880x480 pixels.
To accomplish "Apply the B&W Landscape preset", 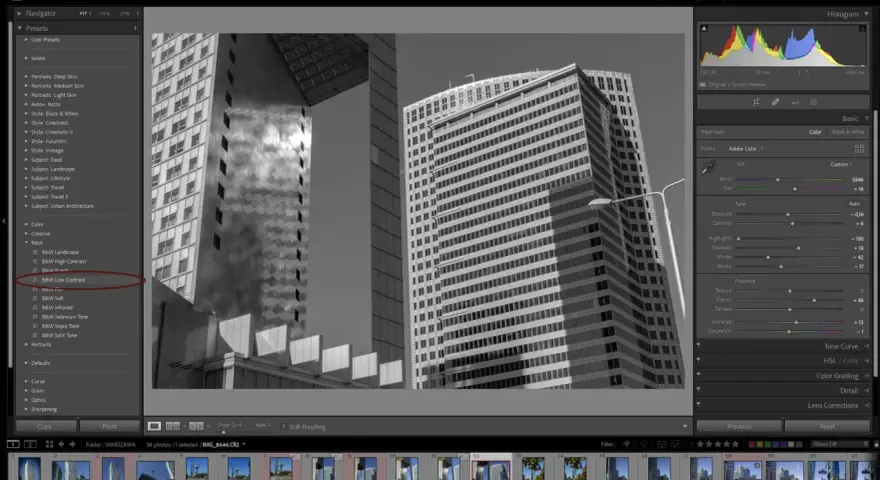I will [60, 252].
